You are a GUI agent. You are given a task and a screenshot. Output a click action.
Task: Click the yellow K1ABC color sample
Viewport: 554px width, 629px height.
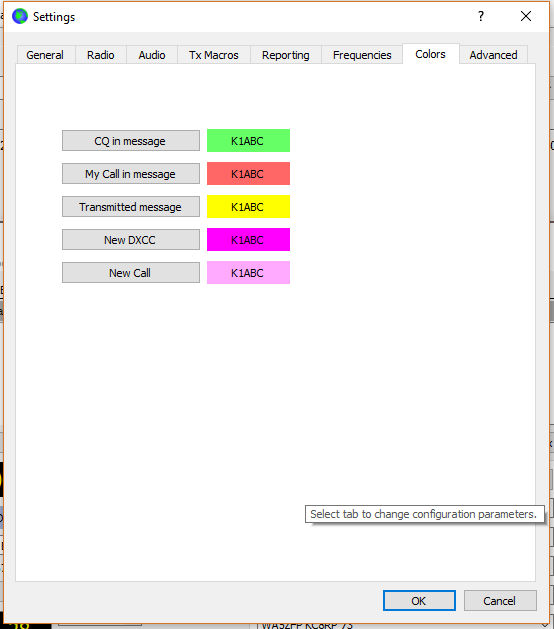pos(248,207)
